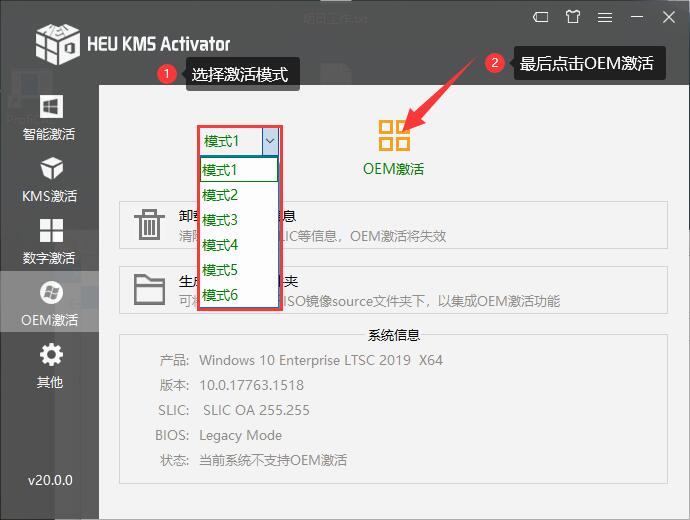Minimize the HEU KMS Activator window
The height and width of the screenshot is (520, 690).
pos(637,17)
